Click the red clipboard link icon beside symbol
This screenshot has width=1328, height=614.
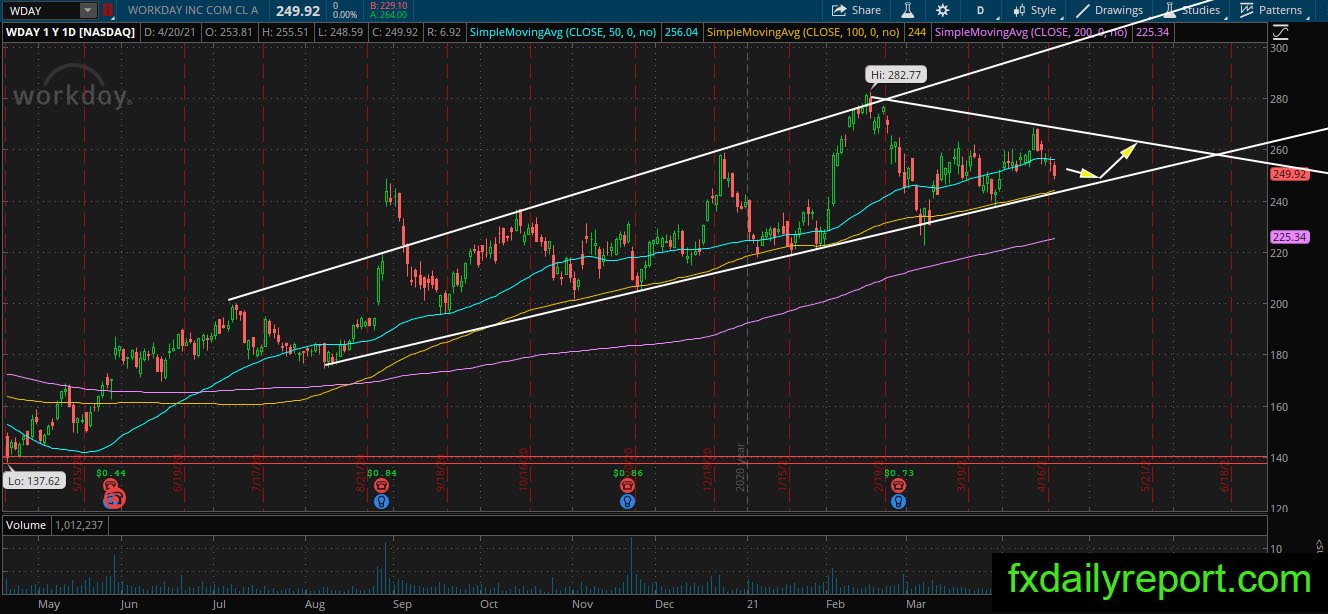coord(107,10)
